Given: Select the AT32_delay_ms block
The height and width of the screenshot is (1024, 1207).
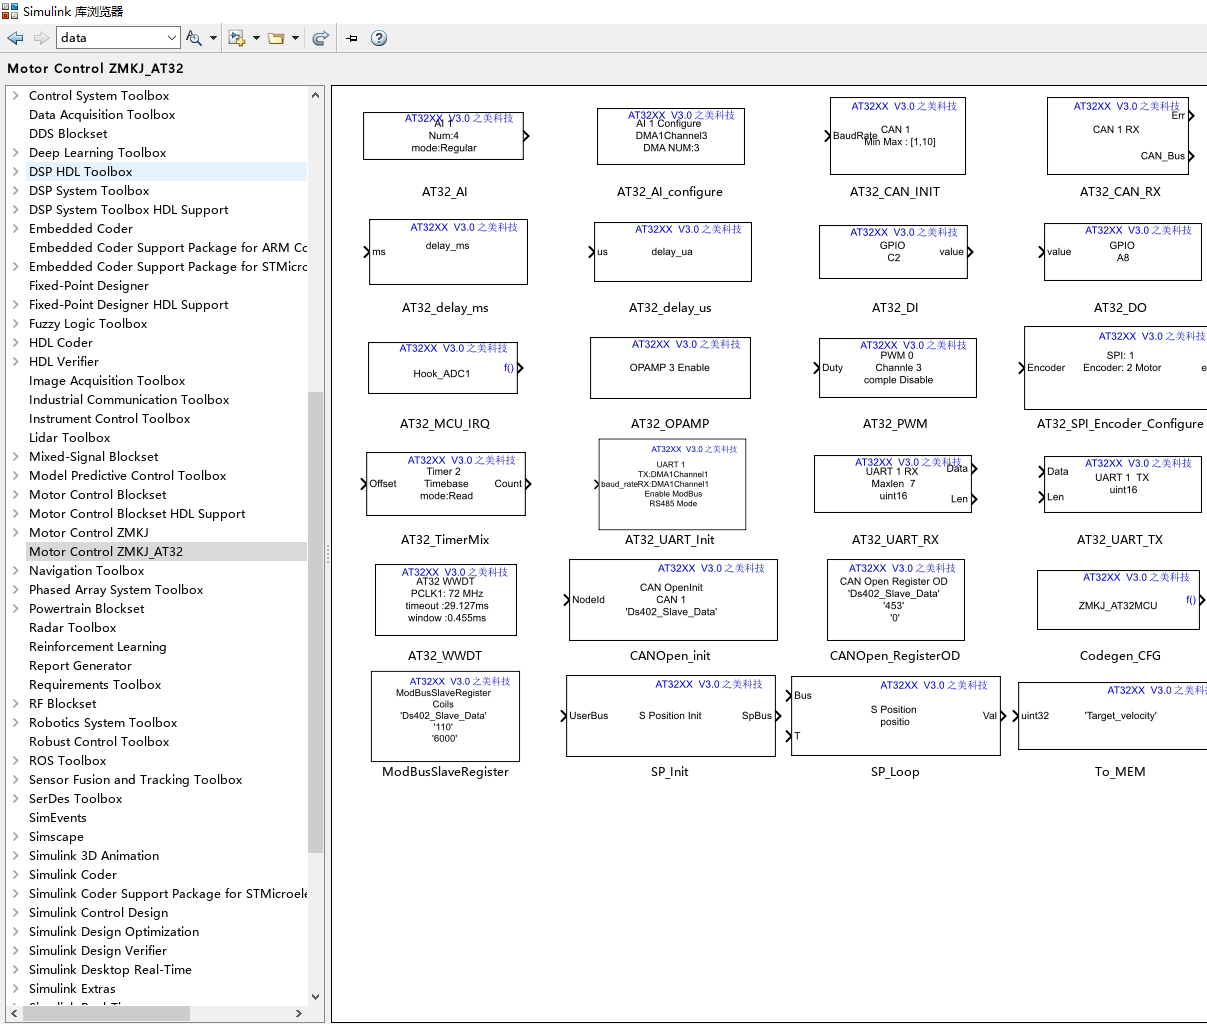Looking at the screenshot, I should coord(448,252).
